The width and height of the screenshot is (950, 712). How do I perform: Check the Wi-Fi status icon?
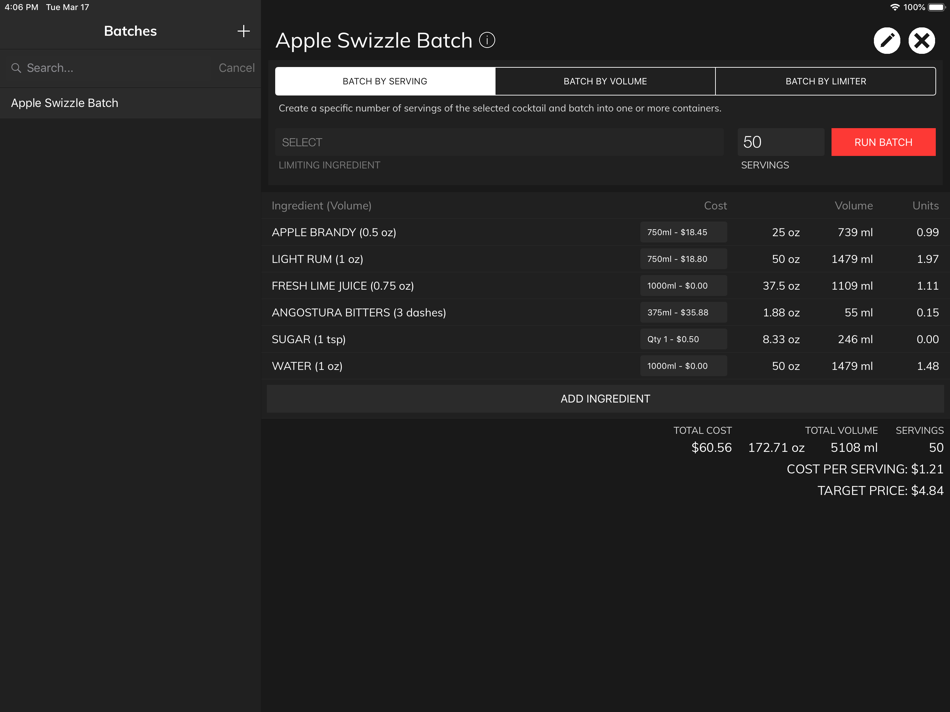point(894,7)
